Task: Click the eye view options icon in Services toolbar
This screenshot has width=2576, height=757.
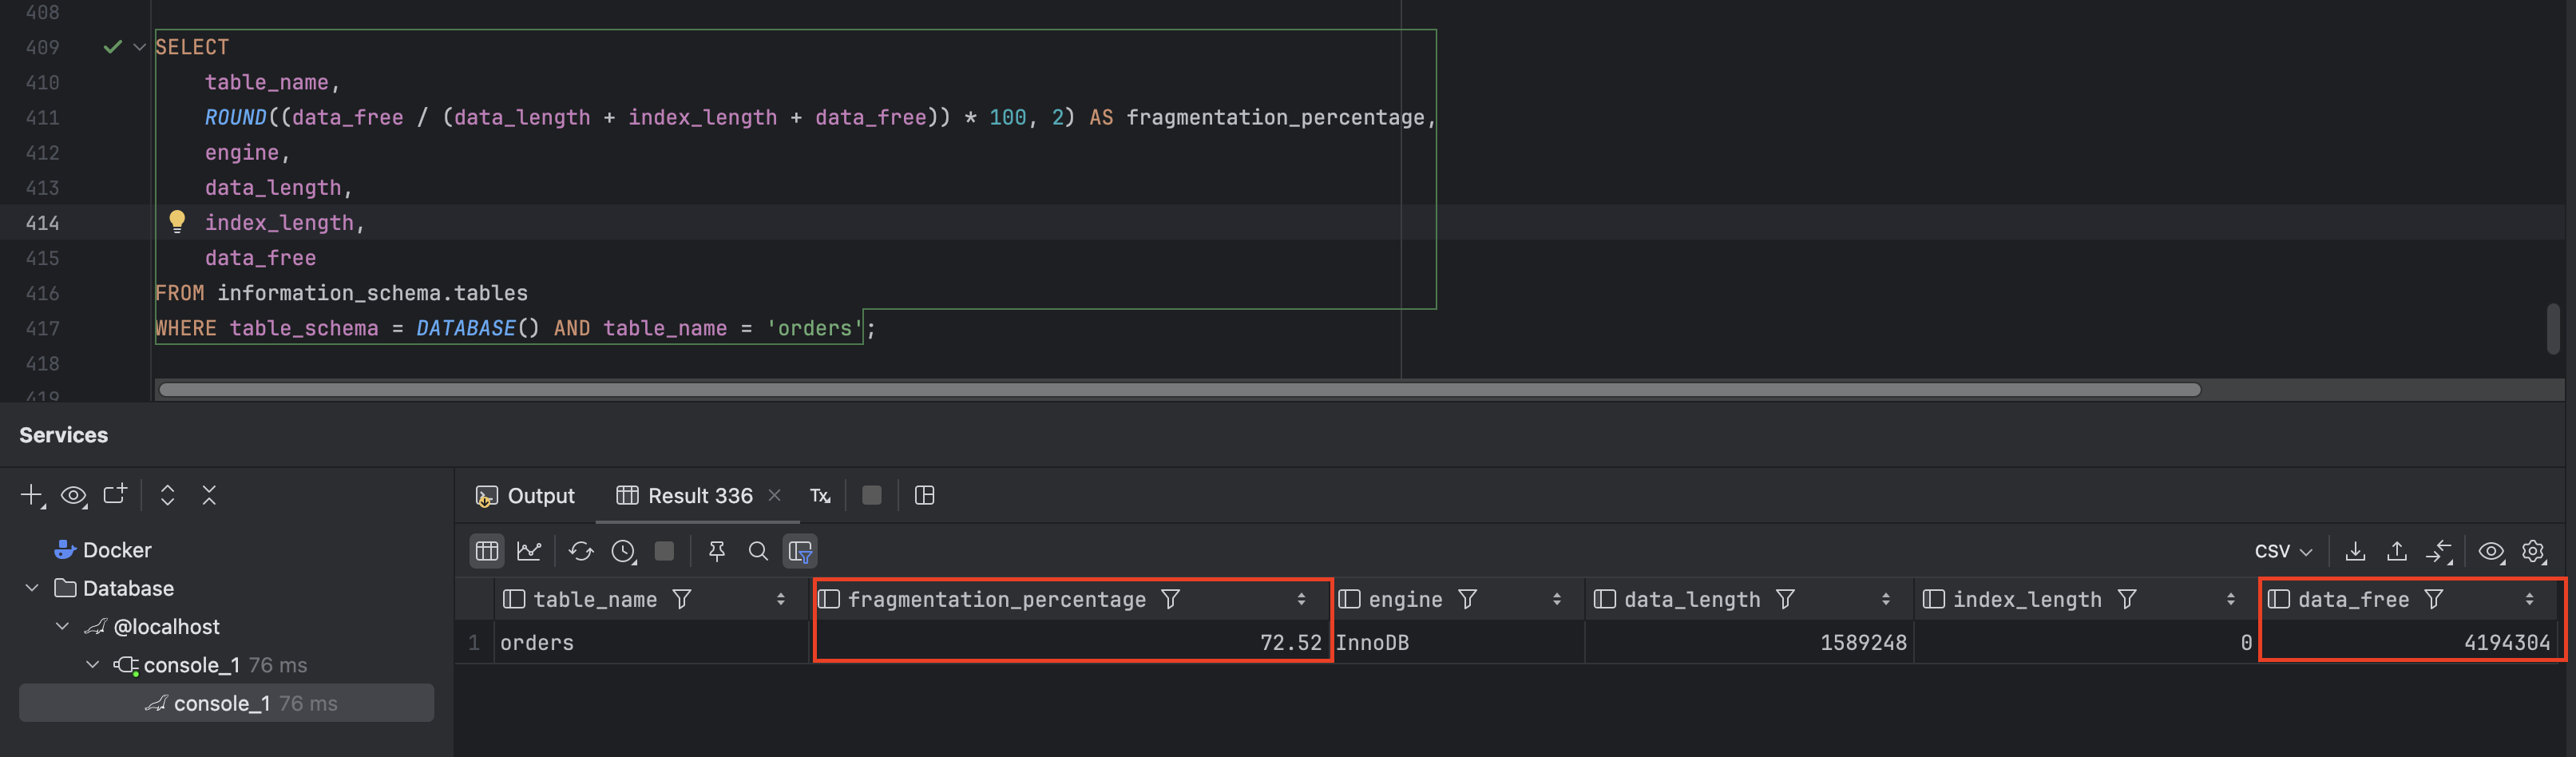Action: tap(74, 495)
